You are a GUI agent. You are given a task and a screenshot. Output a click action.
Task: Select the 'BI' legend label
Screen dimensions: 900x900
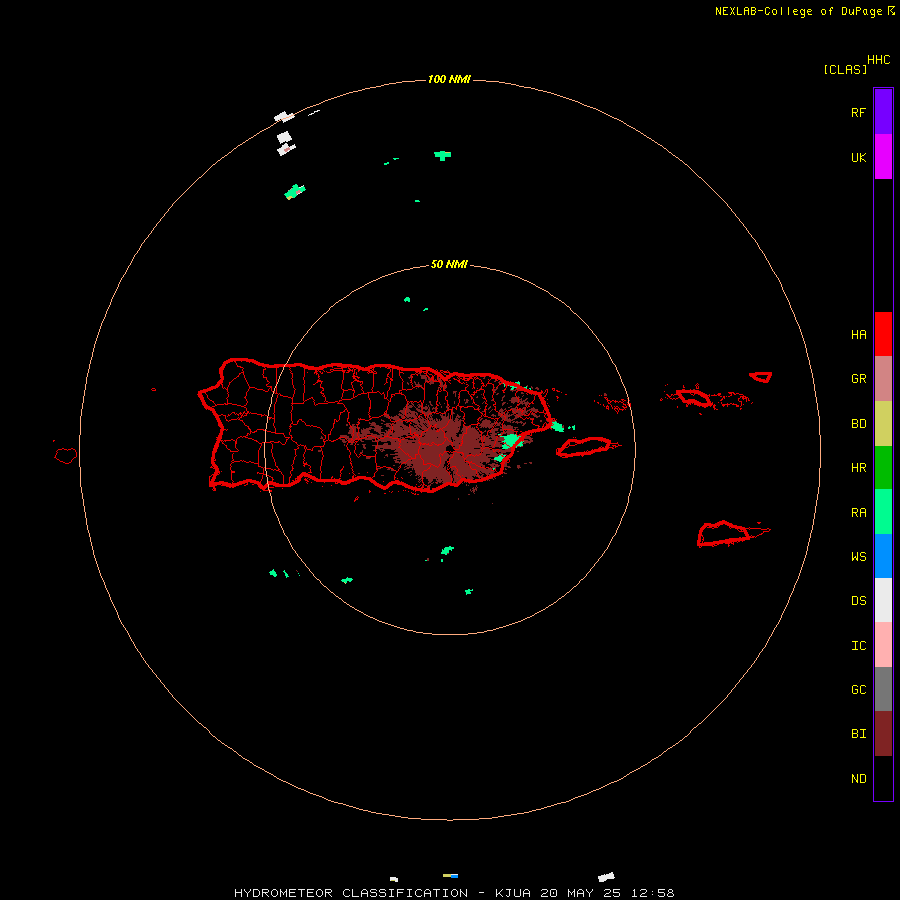858,734
